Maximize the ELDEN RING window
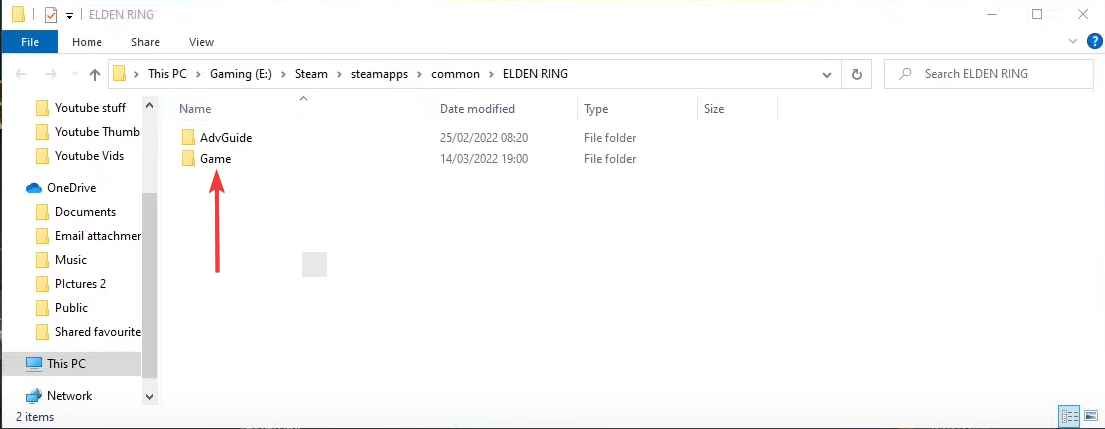Screen dimensions: 1105x429 pyautogui.click(x=1037, y=14)
